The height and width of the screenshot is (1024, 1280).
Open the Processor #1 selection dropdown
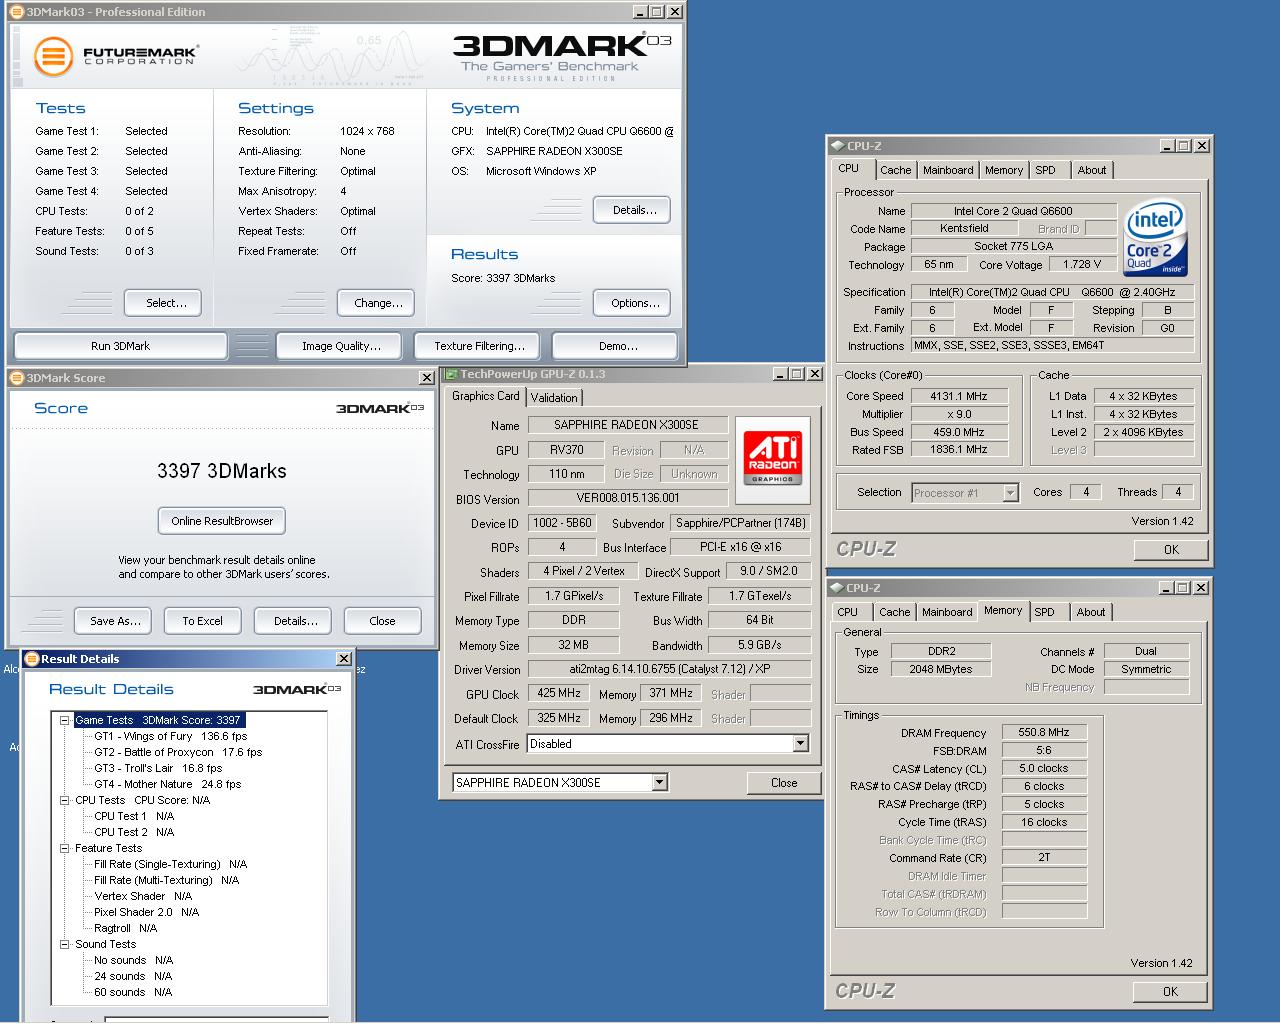(x=1010, y=493)
